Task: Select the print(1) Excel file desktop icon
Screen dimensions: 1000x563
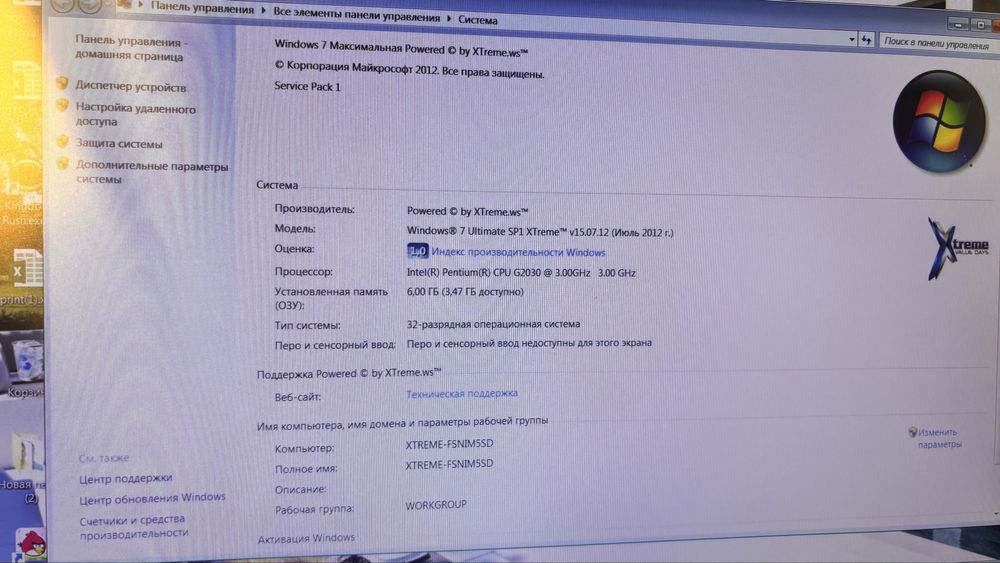Action: tap(23, 275)
